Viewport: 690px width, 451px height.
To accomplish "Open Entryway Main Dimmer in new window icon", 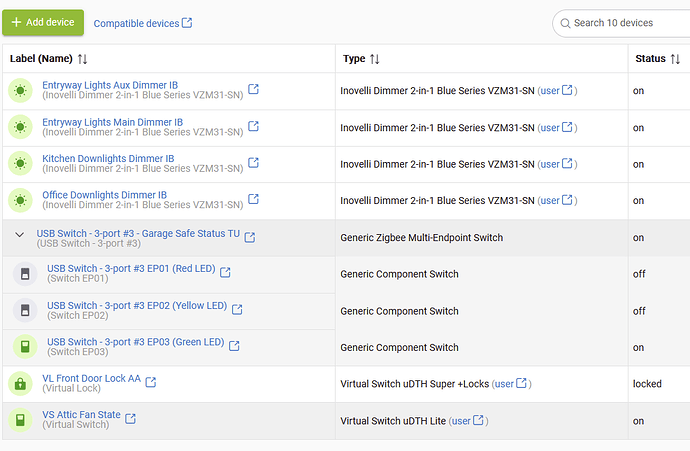I will (x=253, y=126).
